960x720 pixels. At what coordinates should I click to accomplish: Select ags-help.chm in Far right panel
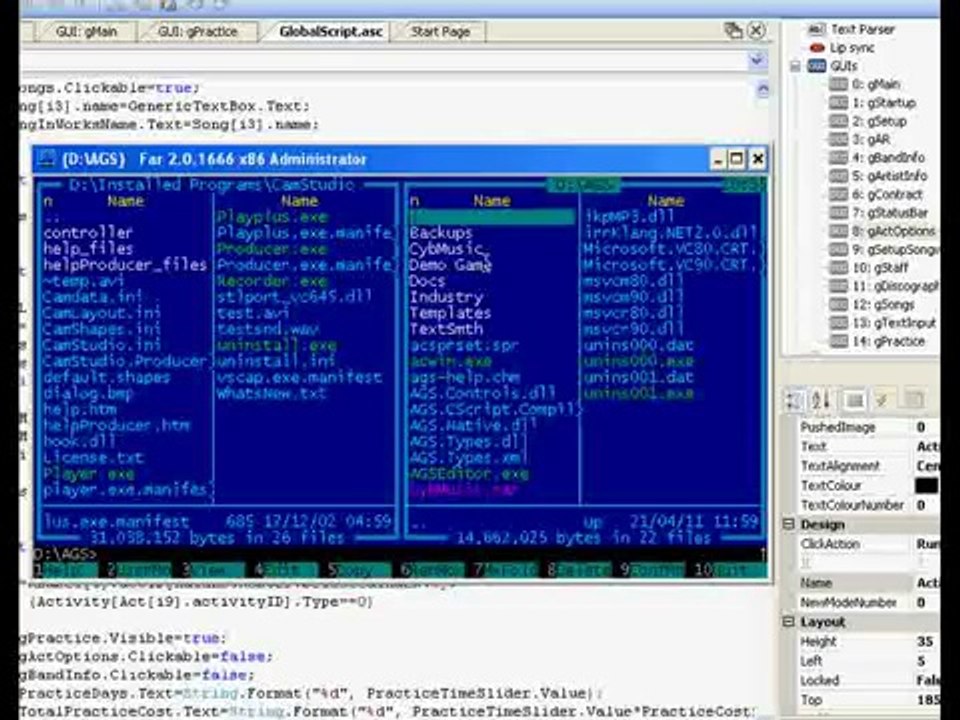click(465, 377)
